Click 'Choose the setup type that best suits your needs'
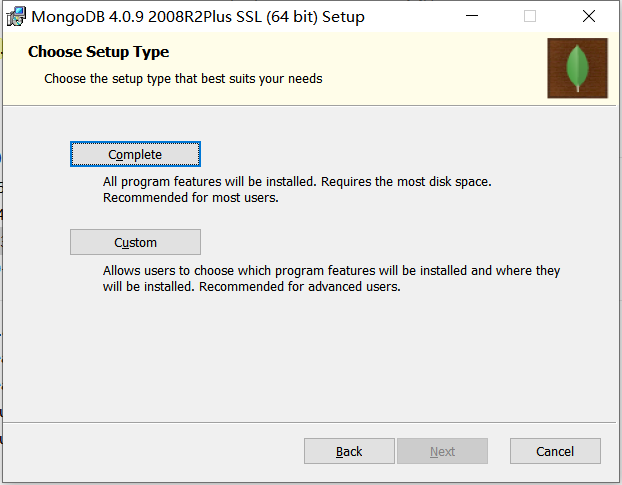The width and height of the screenshot is (622, 485). [183, 79]
